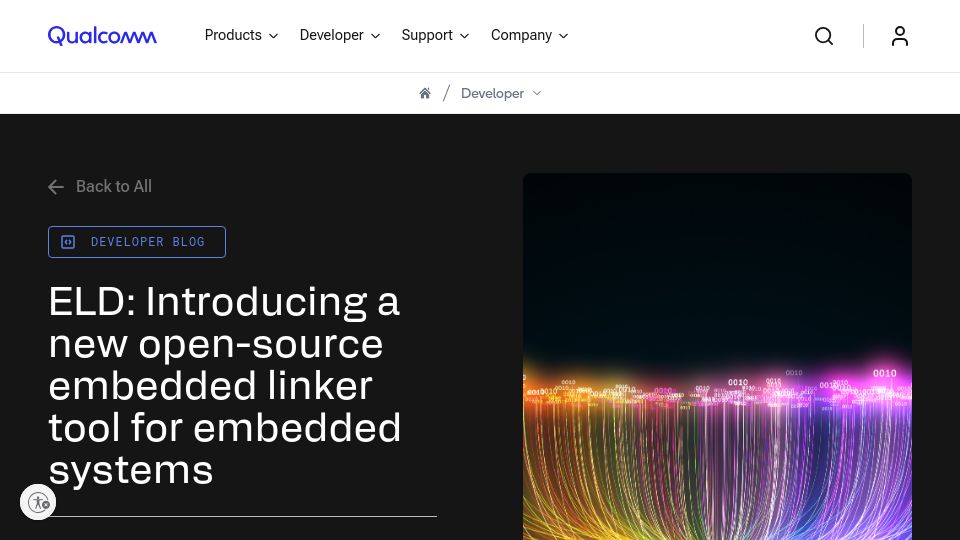Open the breadcrumb Developer dropdown chevron

(537, 93)
